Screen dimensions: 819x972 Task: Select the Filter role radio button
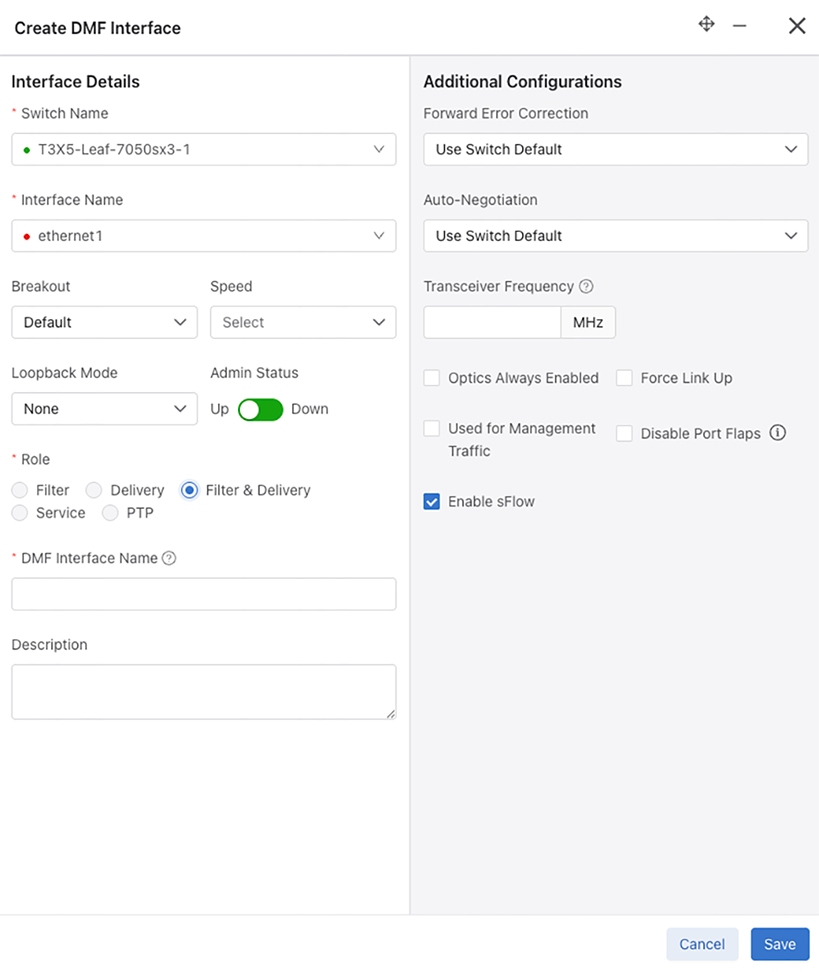20,490
